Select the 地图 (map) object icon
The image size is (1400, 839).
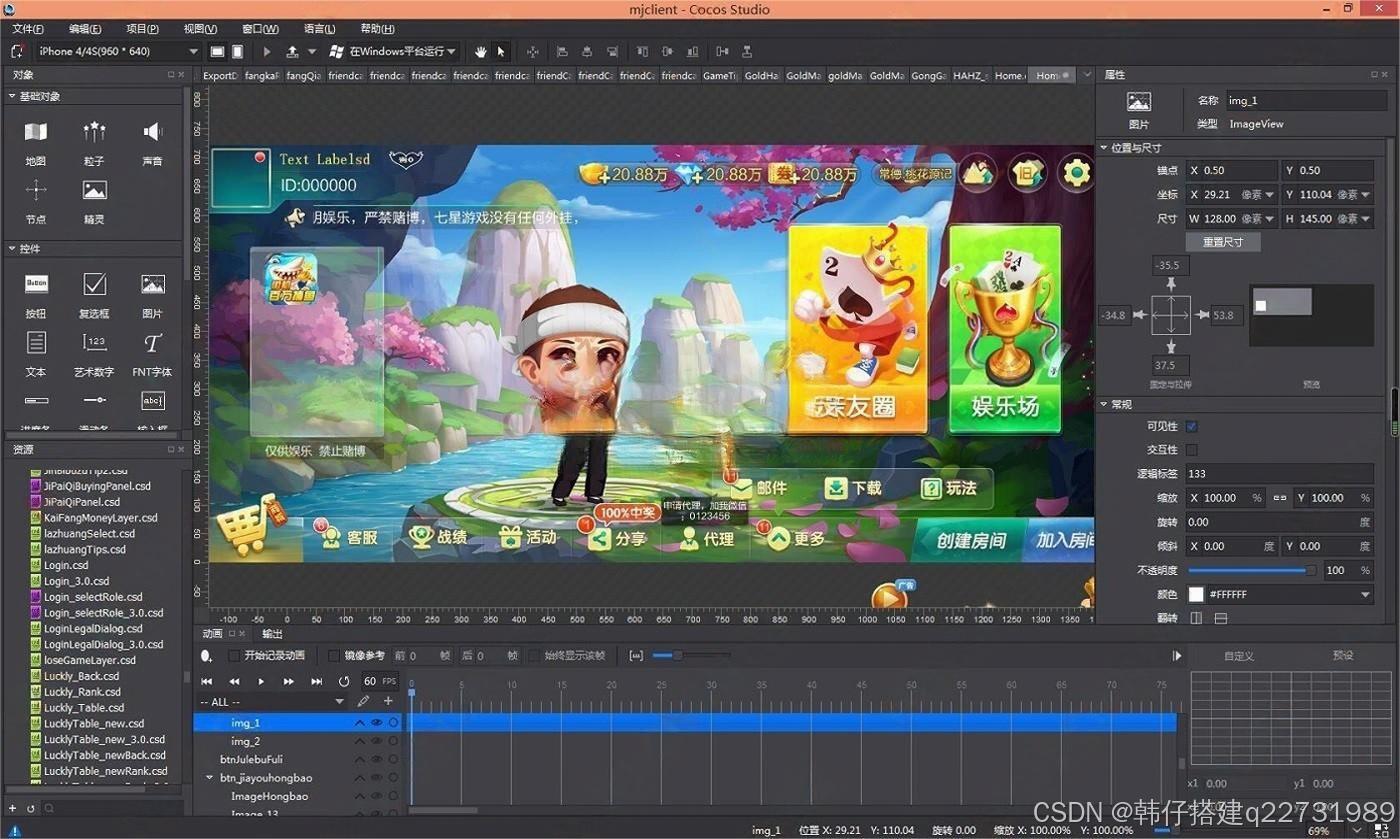tap(36, 132)
